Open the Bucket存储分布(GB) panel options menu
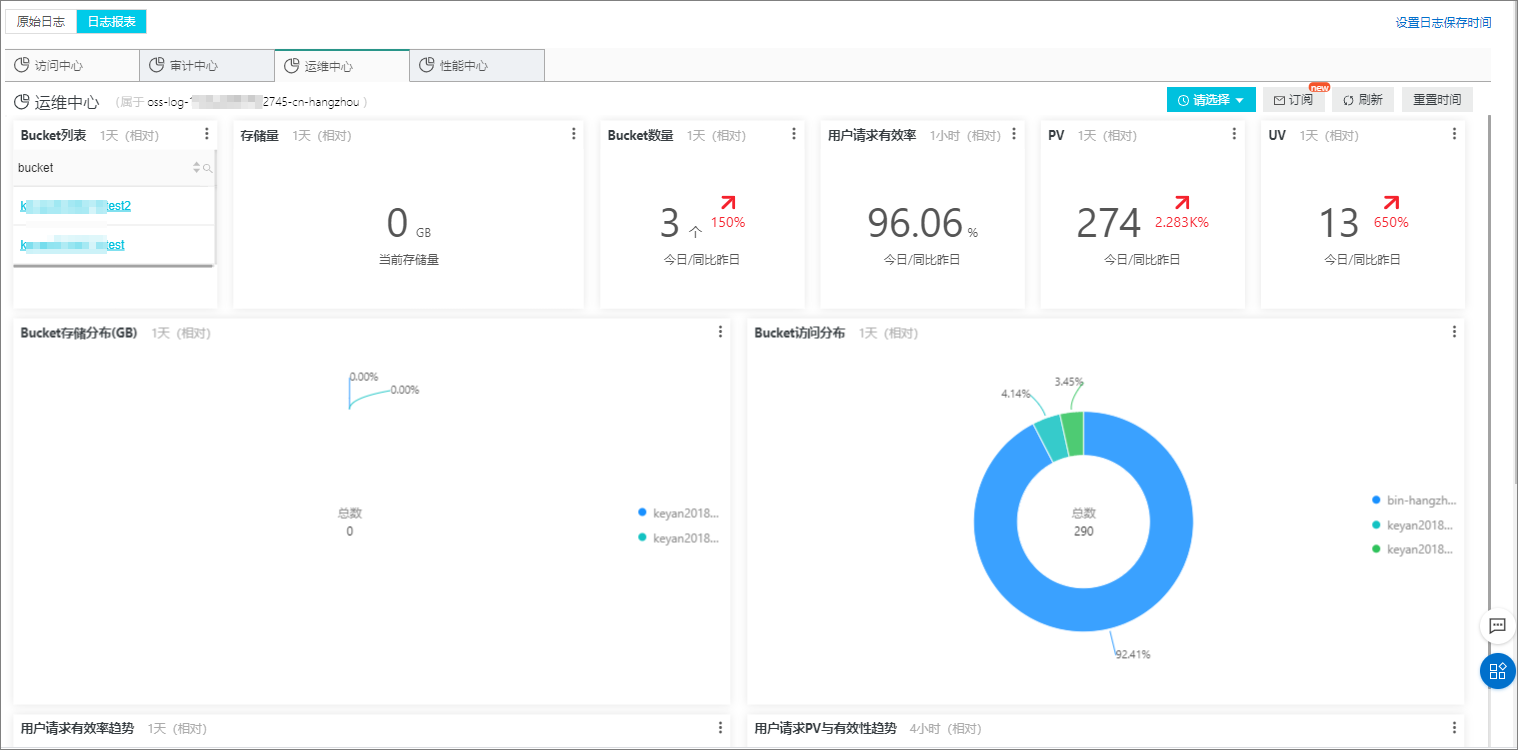The width and height of the screenshot is (1518, 750). pos(720,332)
